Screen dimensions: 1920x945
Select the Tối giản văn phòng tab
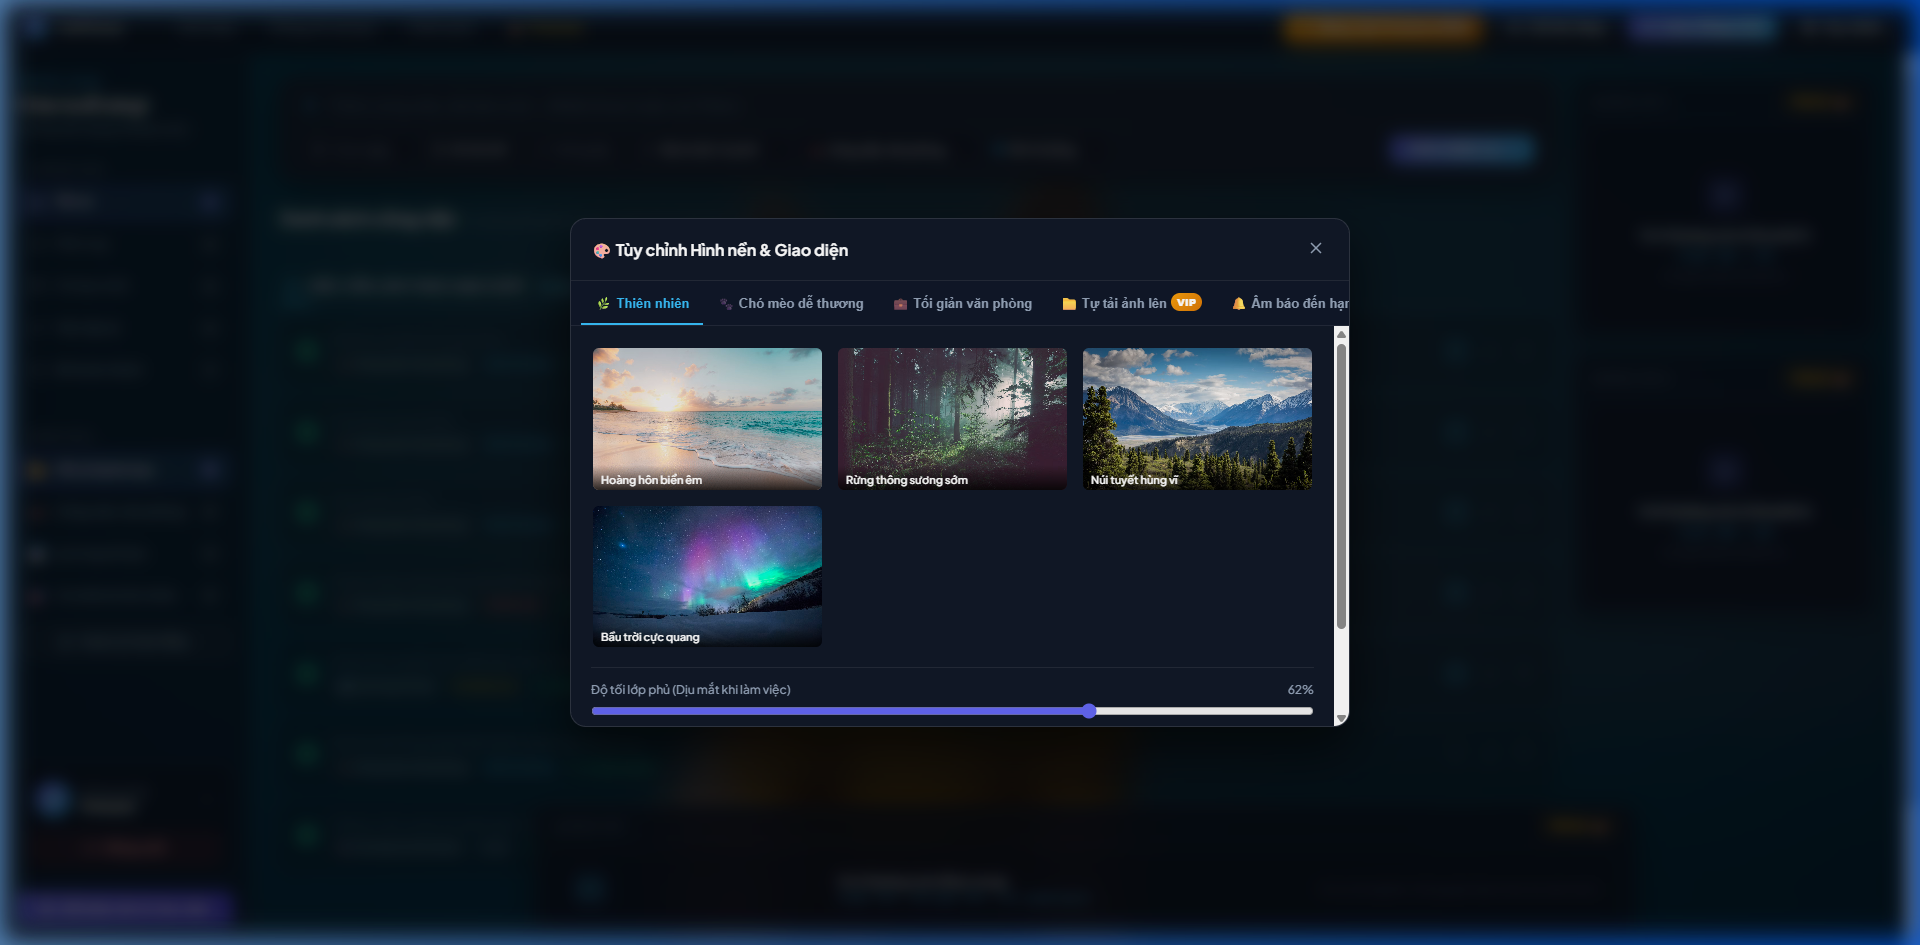(x=962, y=303)
